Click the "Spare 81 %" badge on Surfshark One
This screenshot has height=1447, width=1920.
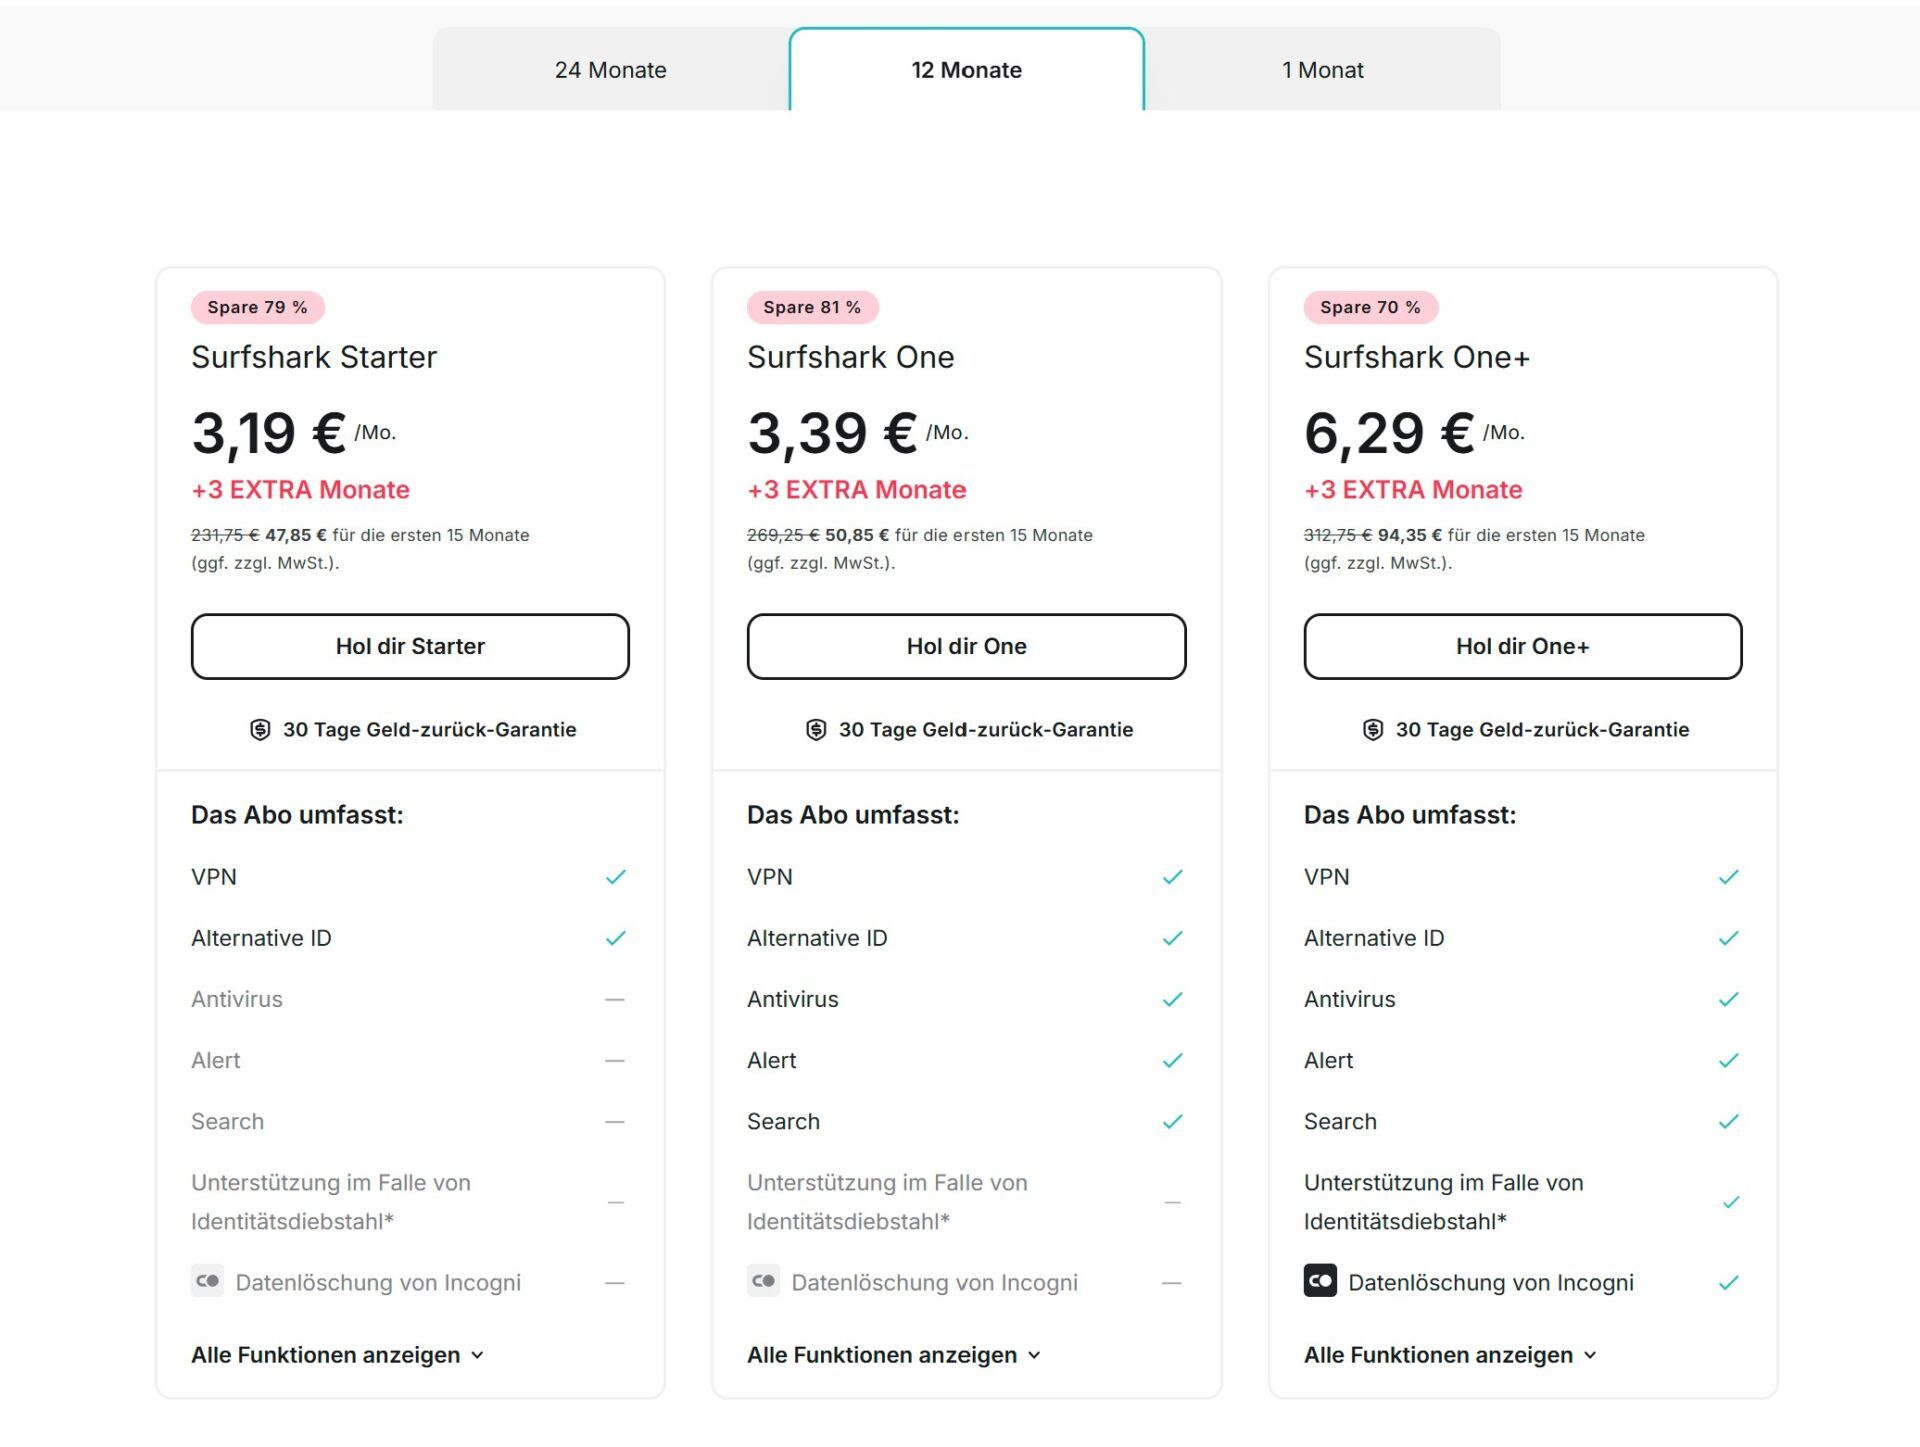pyautogui.click(x=812, y=307)
